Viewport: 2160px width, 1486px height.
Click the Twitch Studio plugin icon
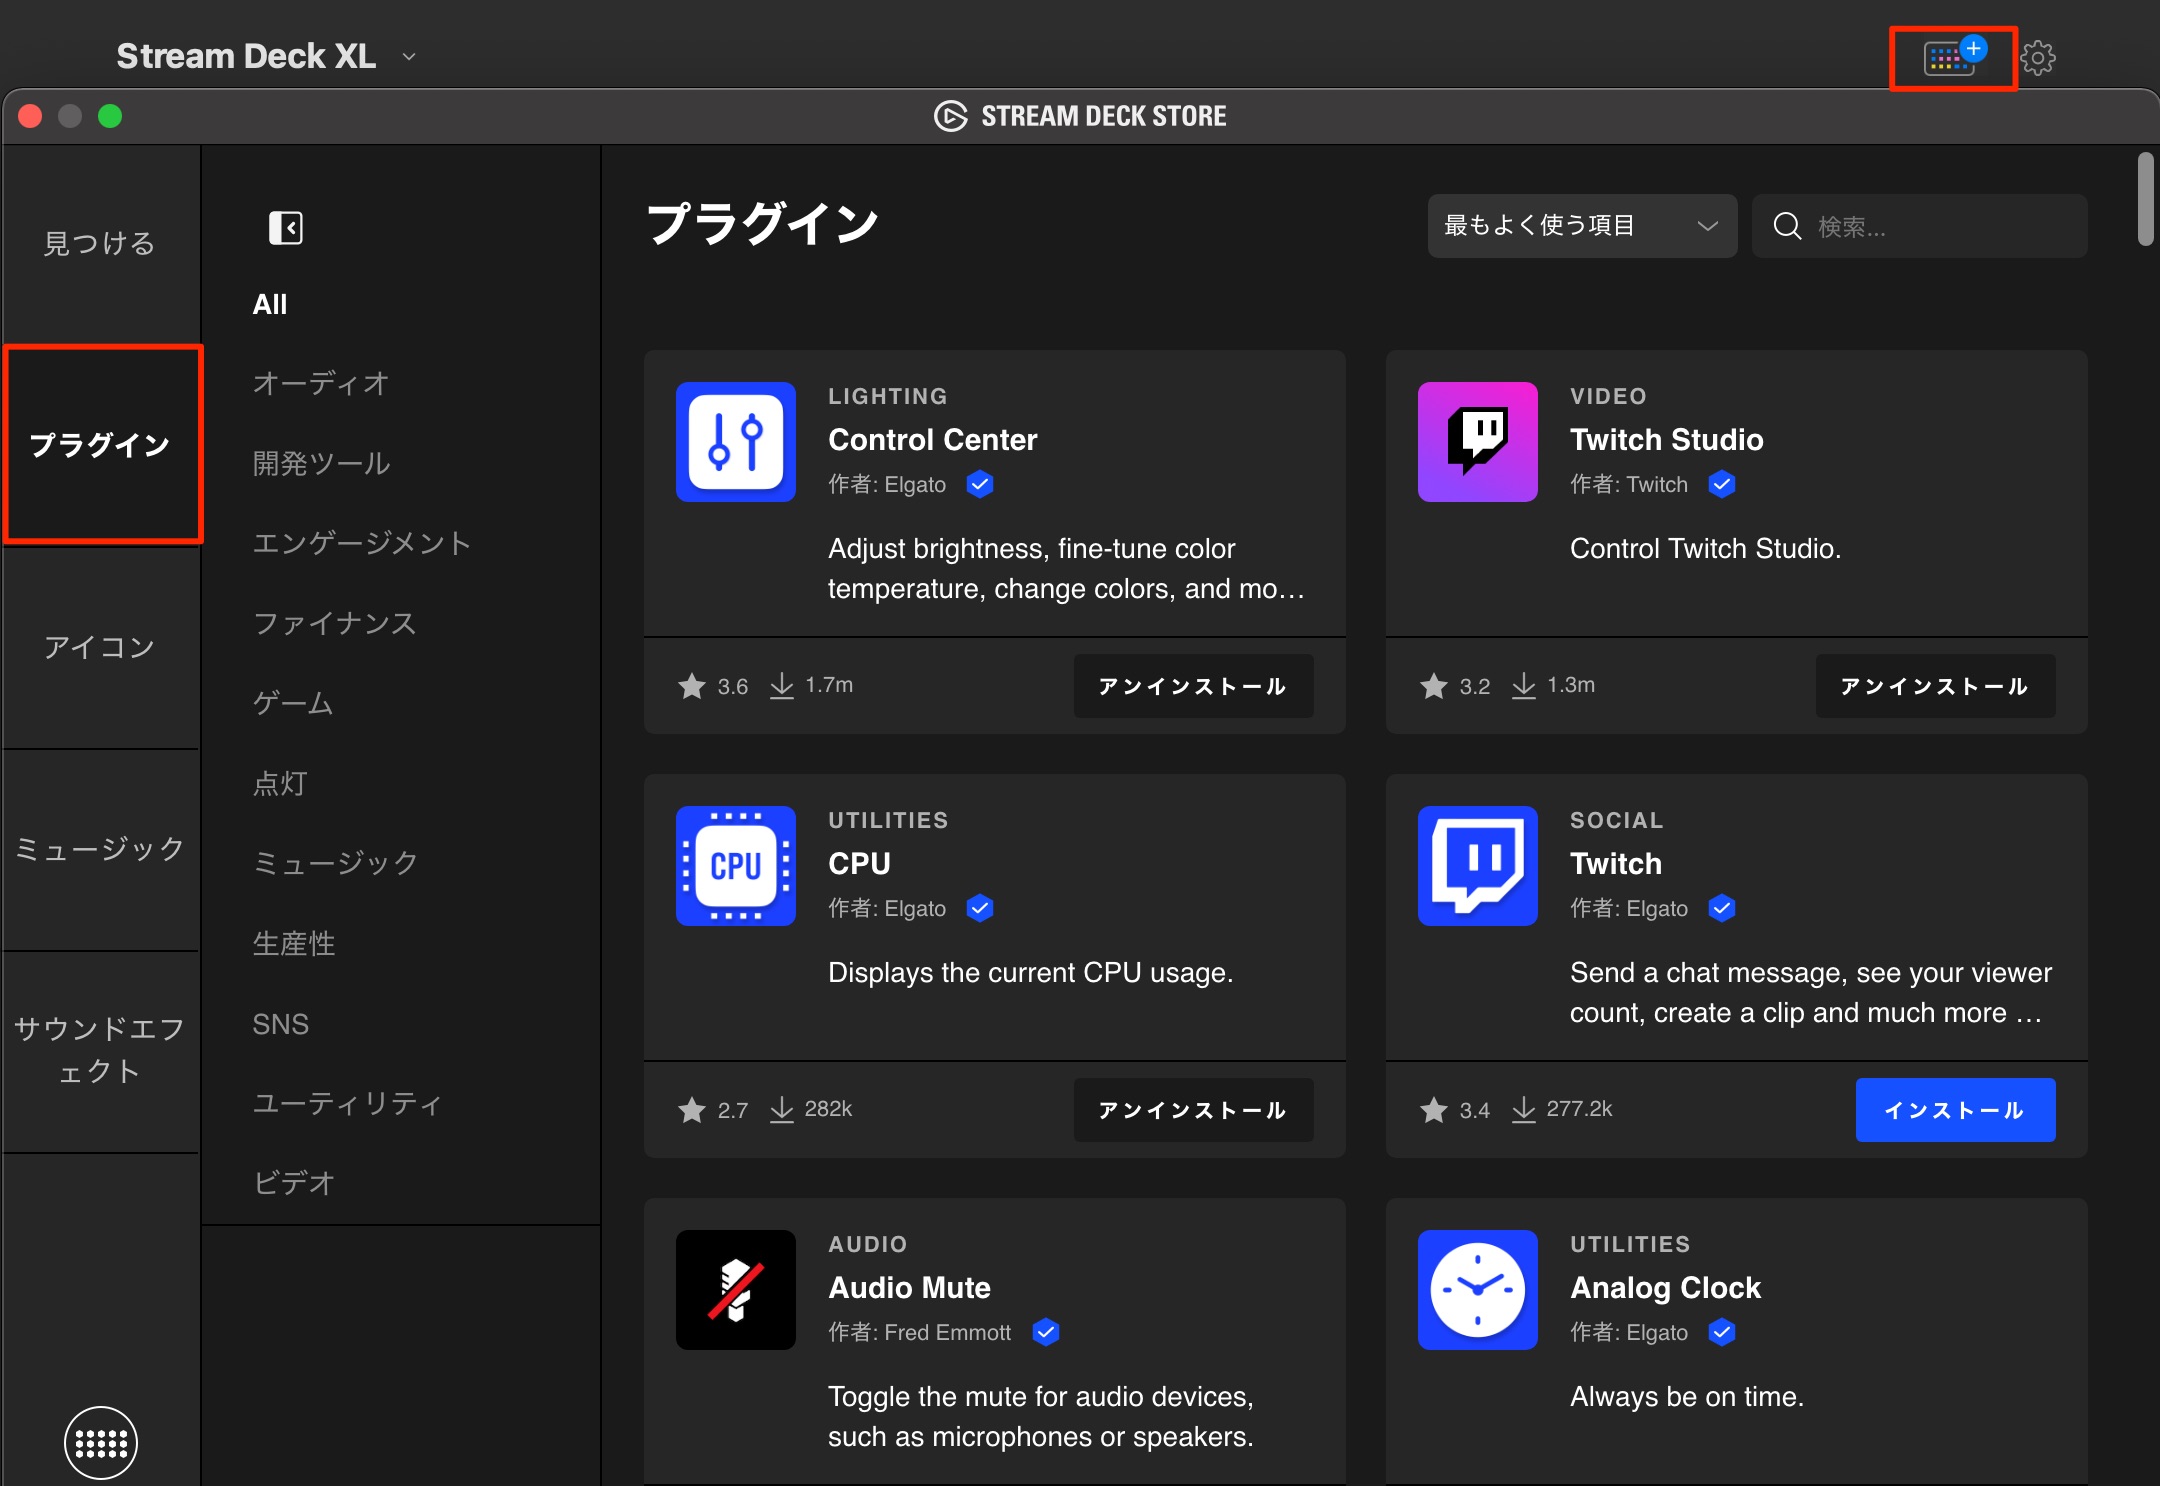pyautogui.click(x=1478, y=442)
